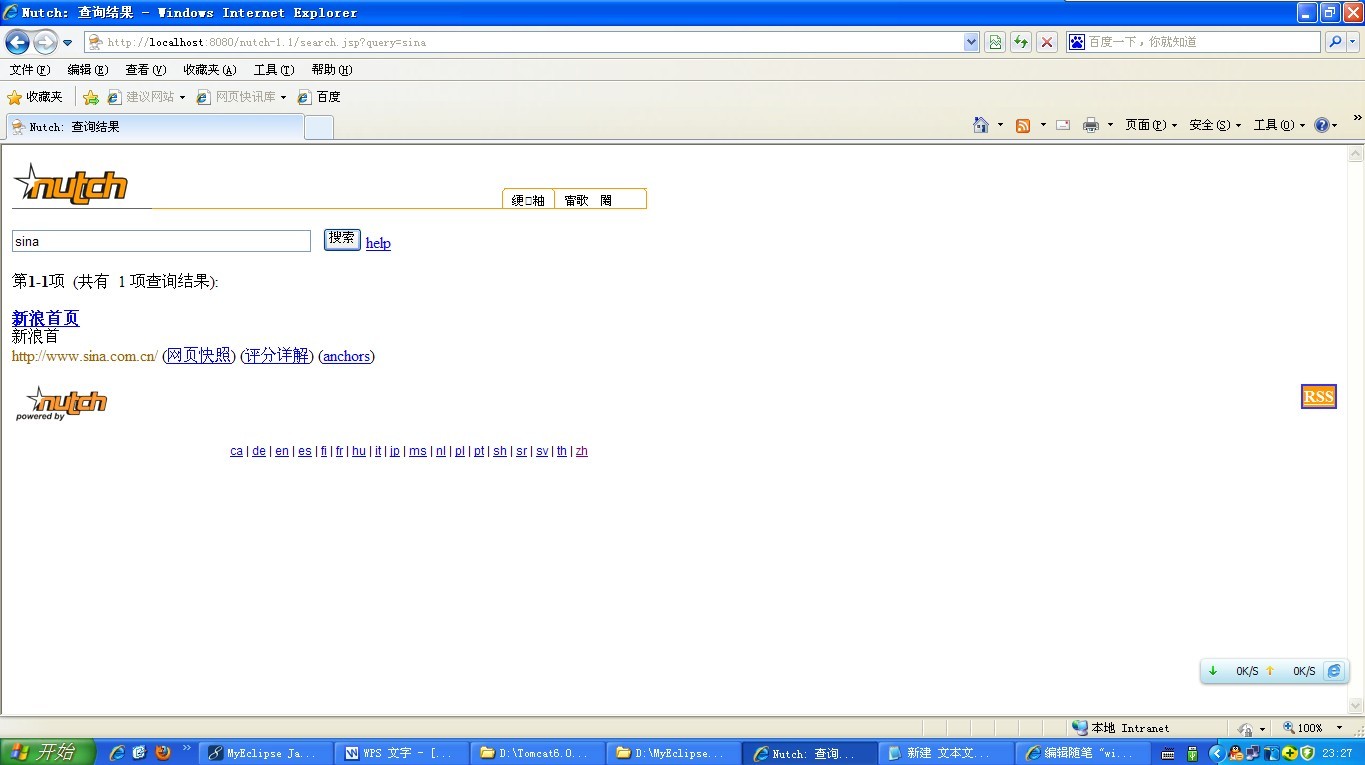Expand search provider dropdown next to magnifier
The height and width of the screenshot is (765, 1365).
(1353, 42)
